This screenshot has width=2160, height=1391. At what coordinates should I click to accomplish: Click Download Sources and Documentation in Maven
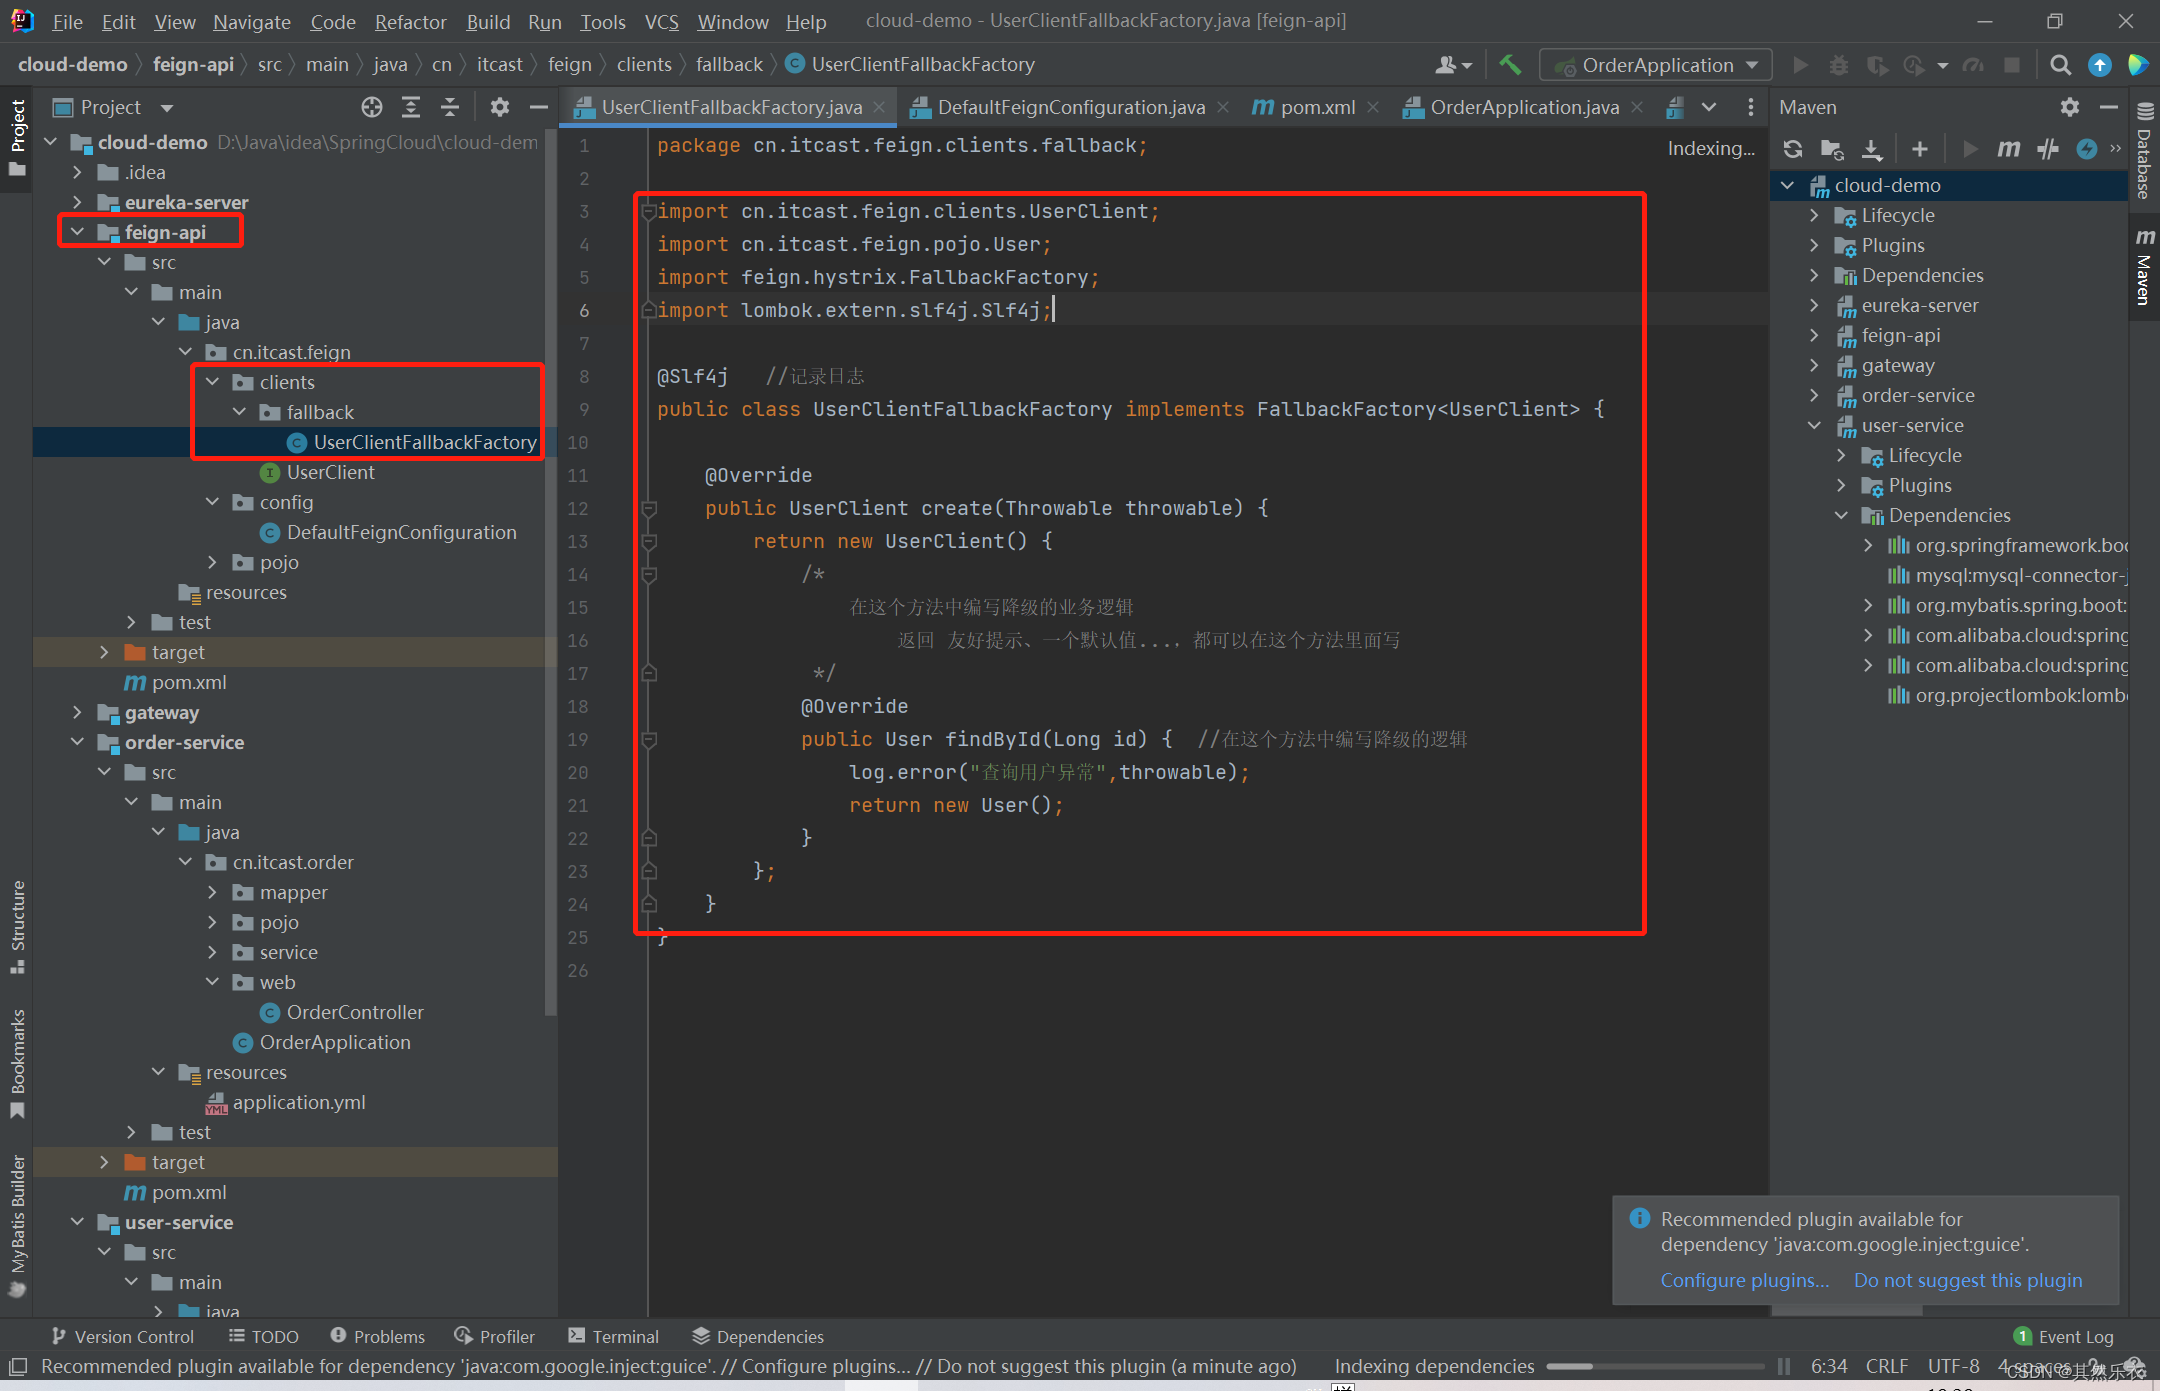click(x=1871, y=149)
